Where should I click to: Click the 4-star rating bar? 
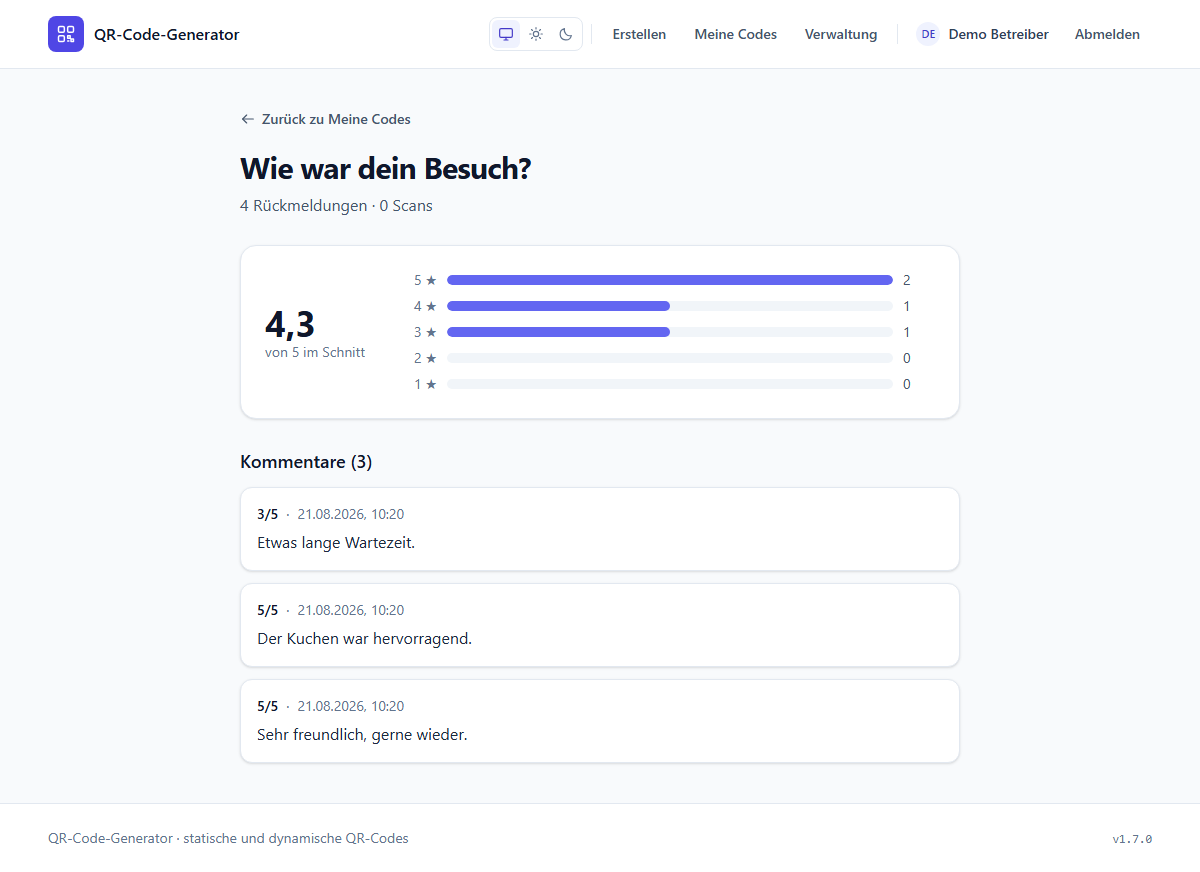(670, 306)
